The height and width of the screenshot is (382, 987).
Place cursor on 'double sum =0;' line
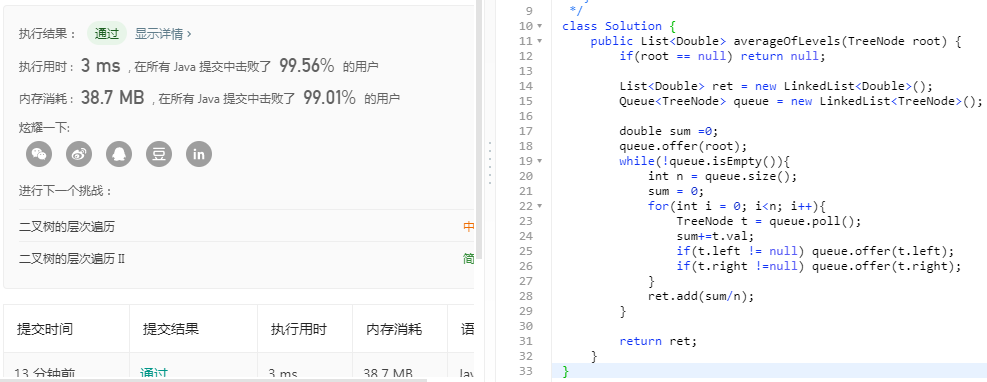tap(668, 131)
